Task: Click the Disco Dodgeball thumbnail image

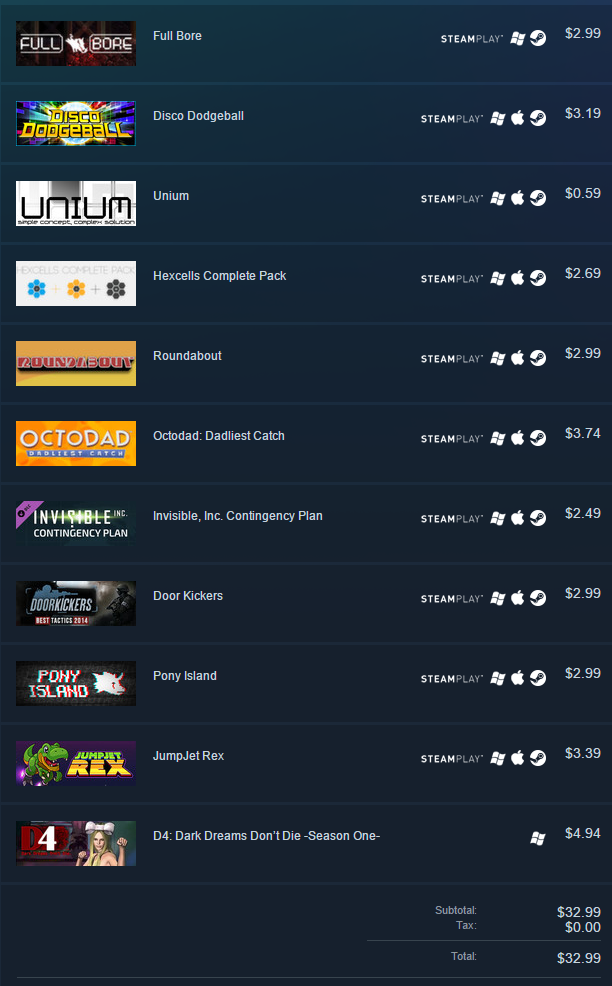Action: click(x=76, y=123)
